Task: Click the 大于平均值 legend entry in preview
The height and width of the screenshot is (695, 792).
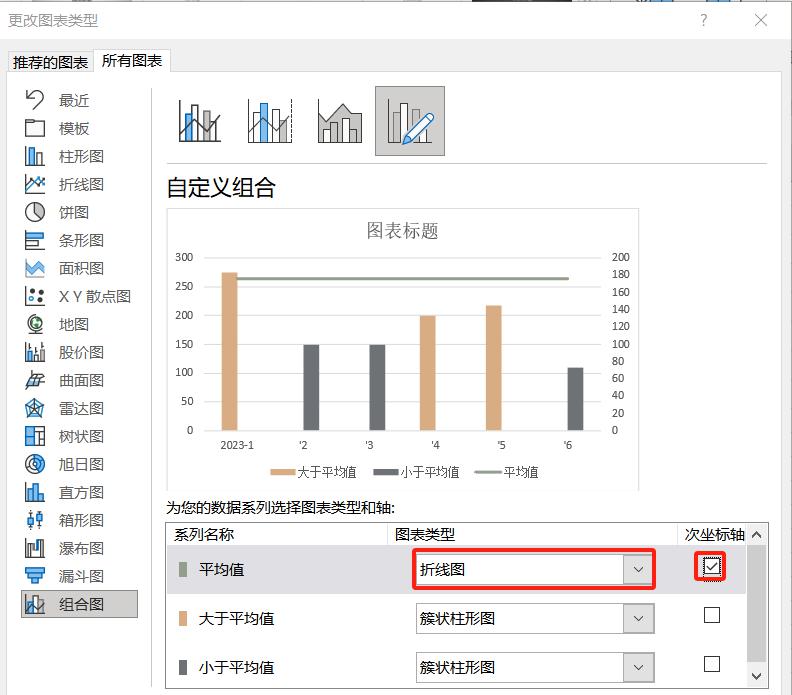Action: pos(313,472)
